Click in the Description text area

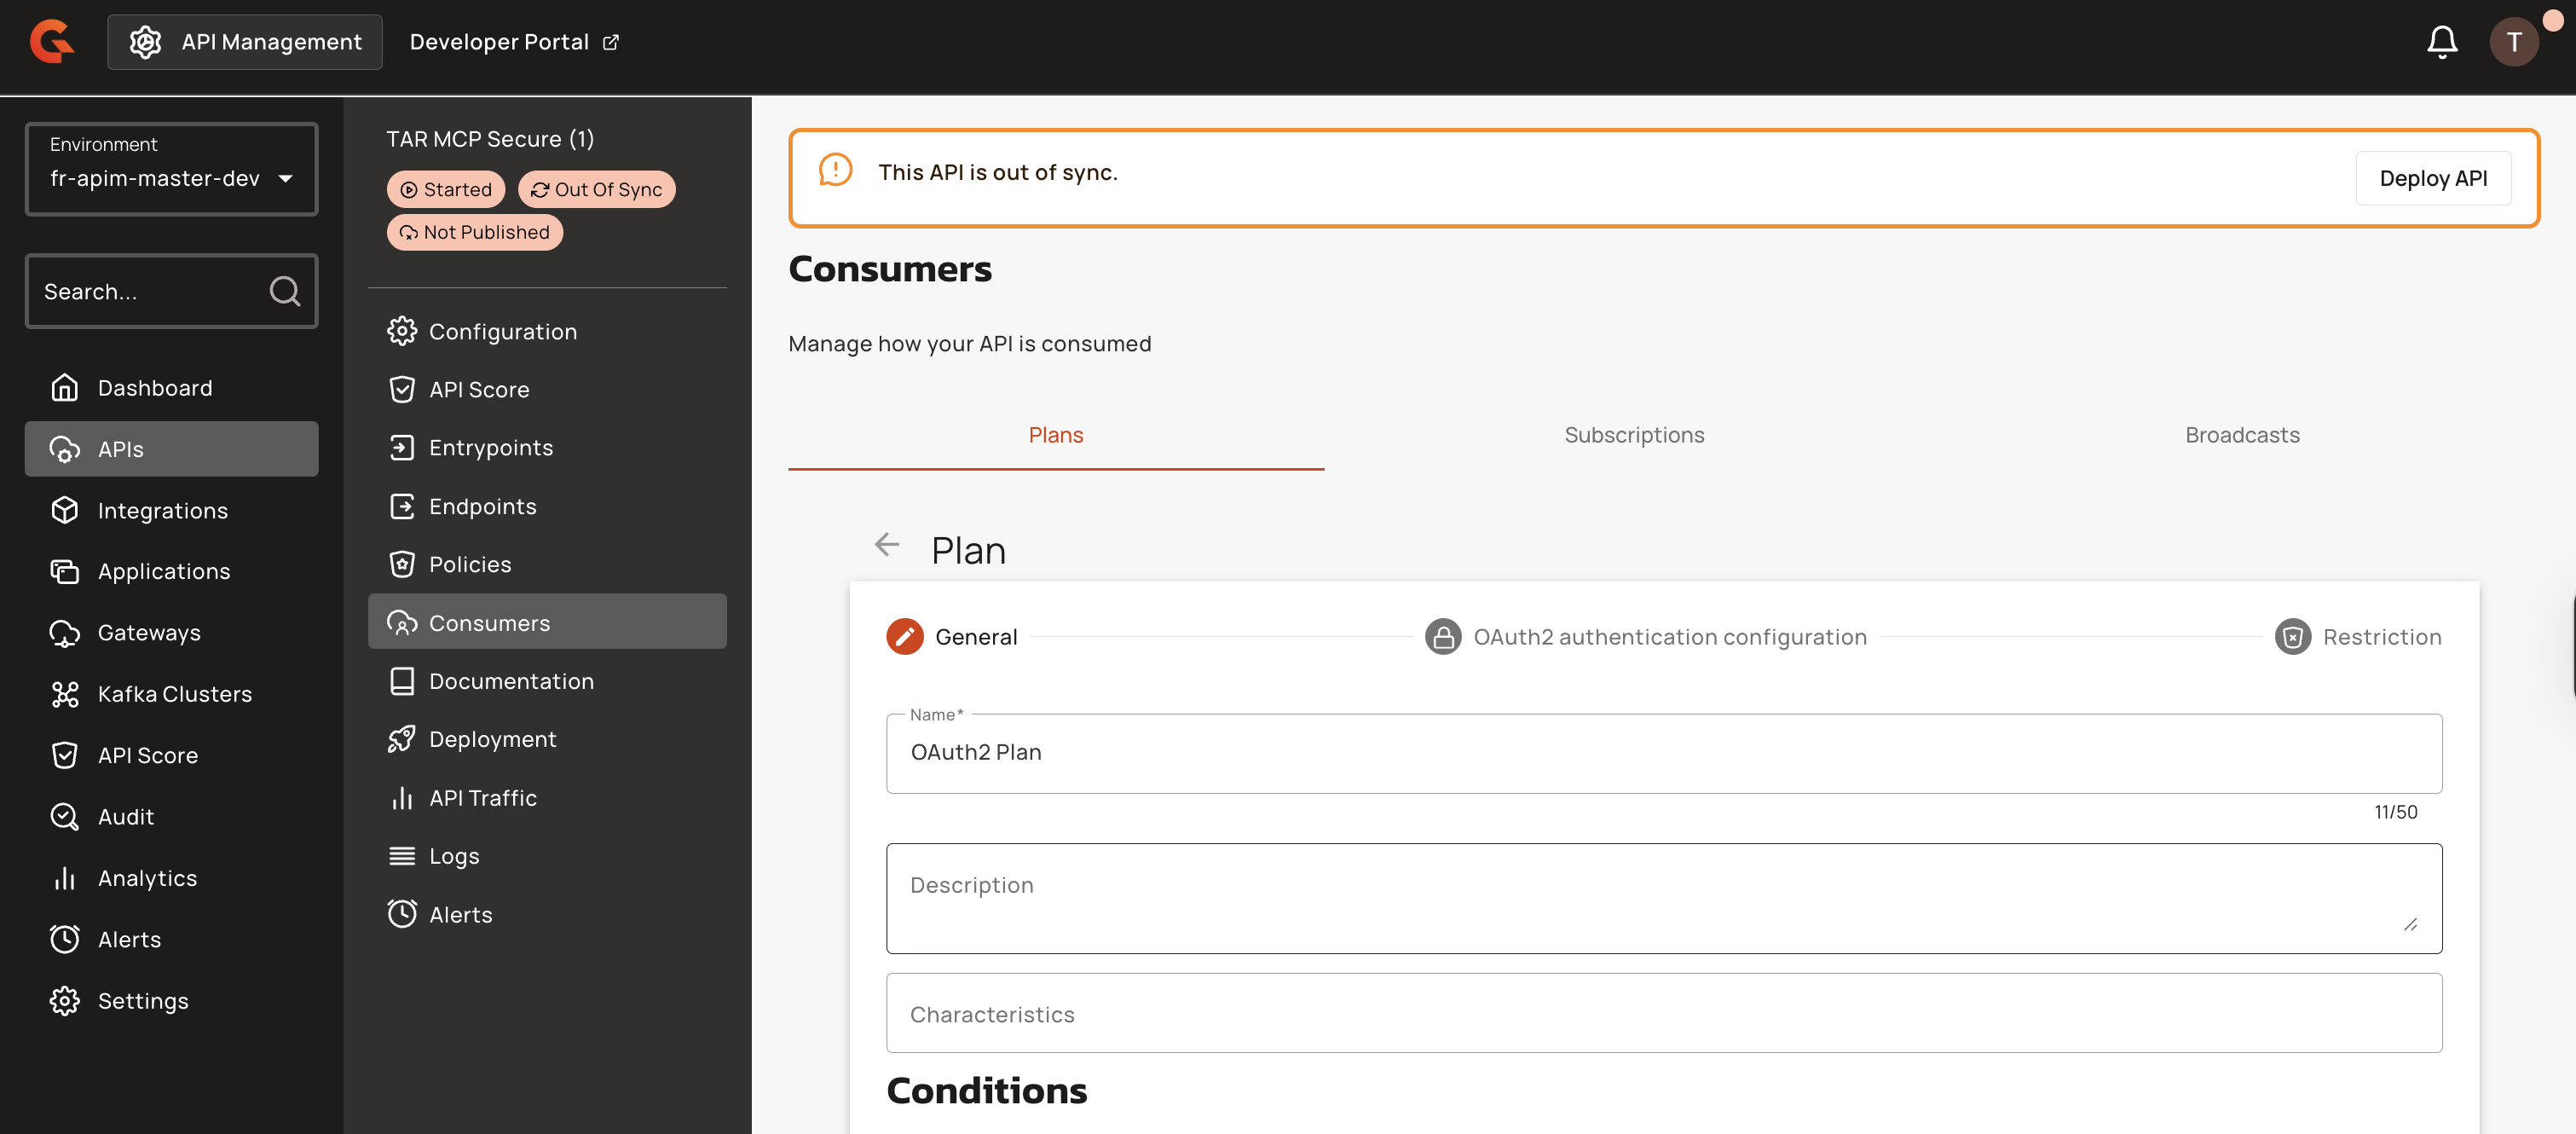tap(1663, 897)
